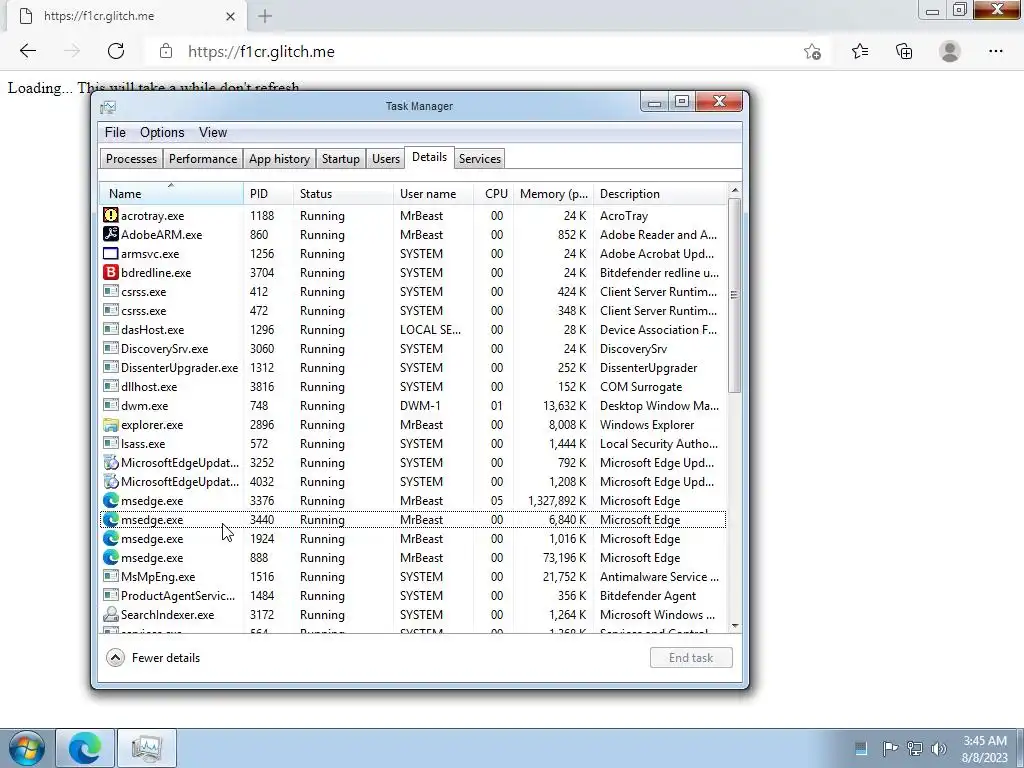
Task: Go back in the Edge browser
Action: click(27, 51)
